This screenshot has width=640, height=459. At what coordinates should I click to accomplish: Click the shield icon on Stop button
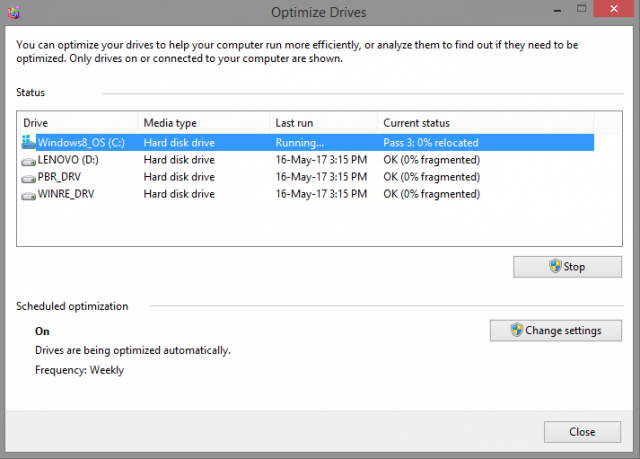[x=555, y=267]
